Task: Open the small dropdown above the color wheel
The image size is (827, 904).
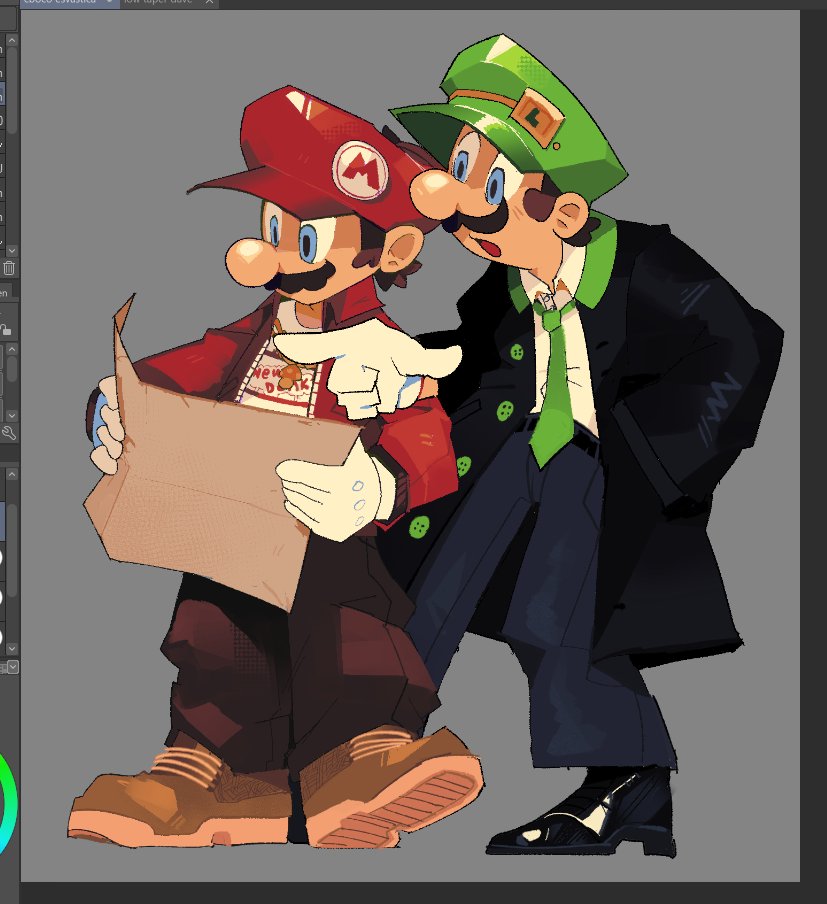Action: coord(13,667)
